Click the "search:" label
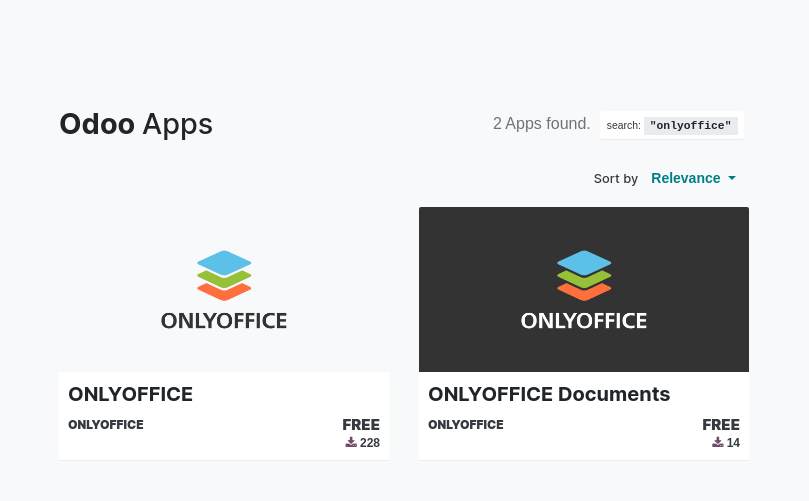Image resolution: width=809 pixels, height=501 pixels. click(x=623, y=125)
